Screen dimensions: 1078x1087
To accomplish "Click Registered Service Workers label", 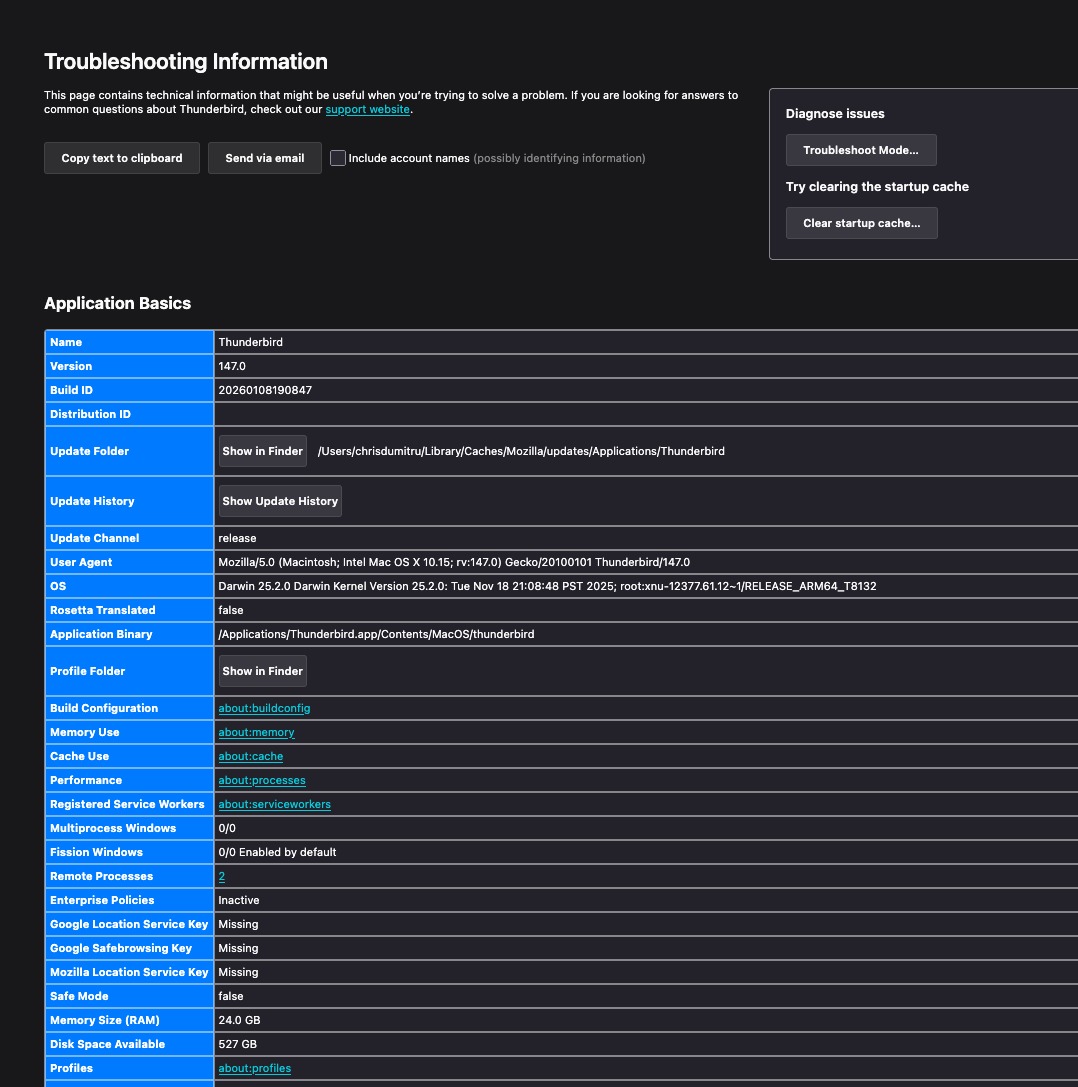I will click(x=127, y=804).
